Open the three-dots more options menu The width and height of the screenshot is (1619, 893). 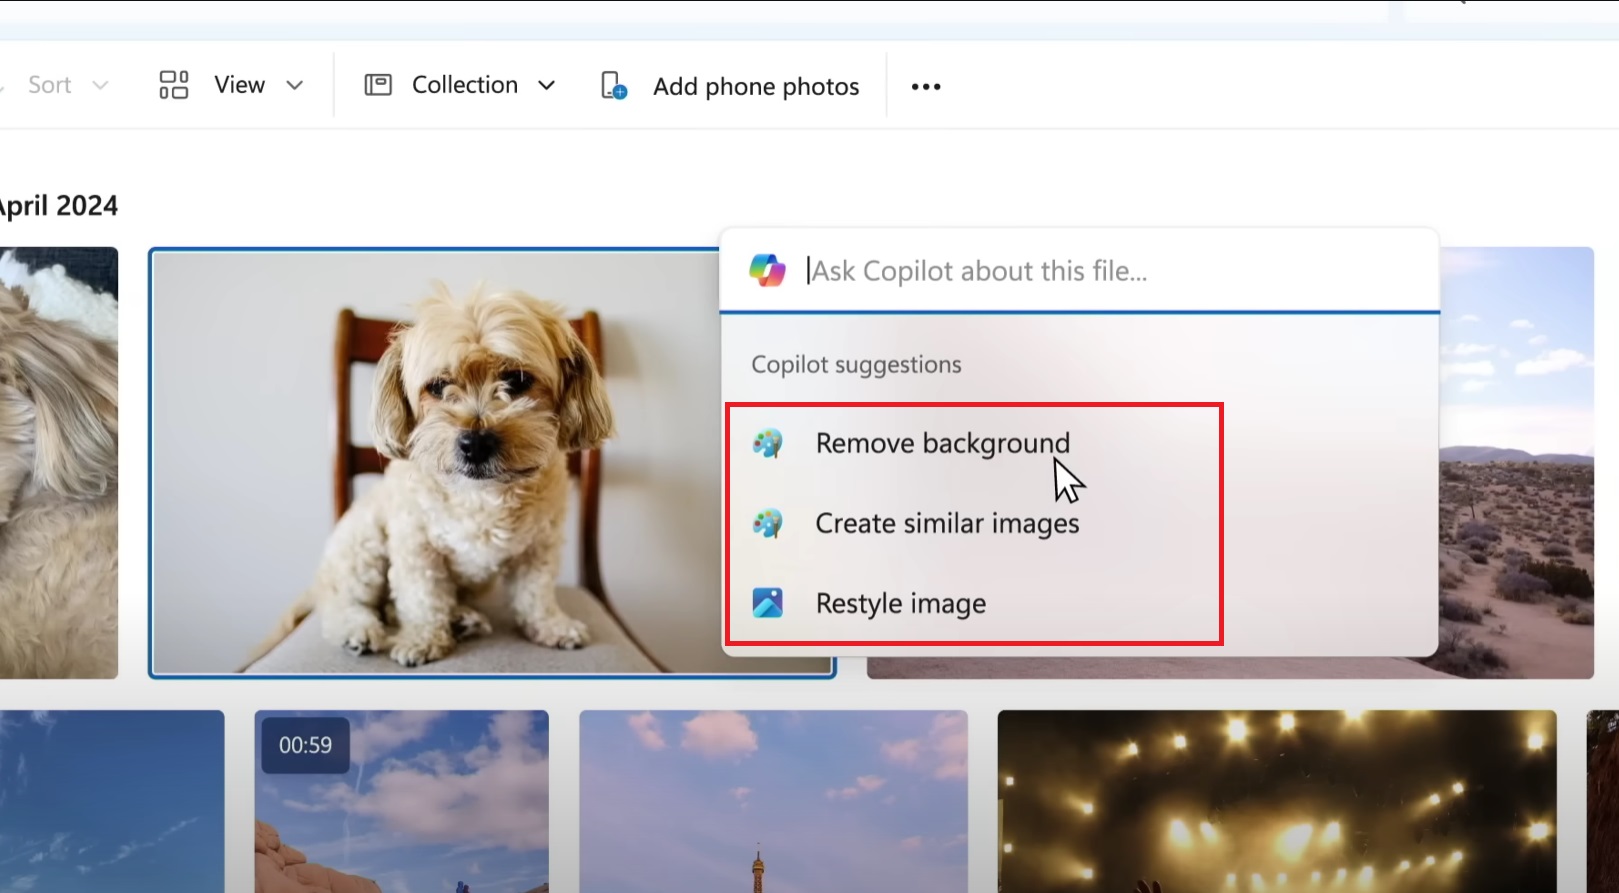tap(926, 87)
